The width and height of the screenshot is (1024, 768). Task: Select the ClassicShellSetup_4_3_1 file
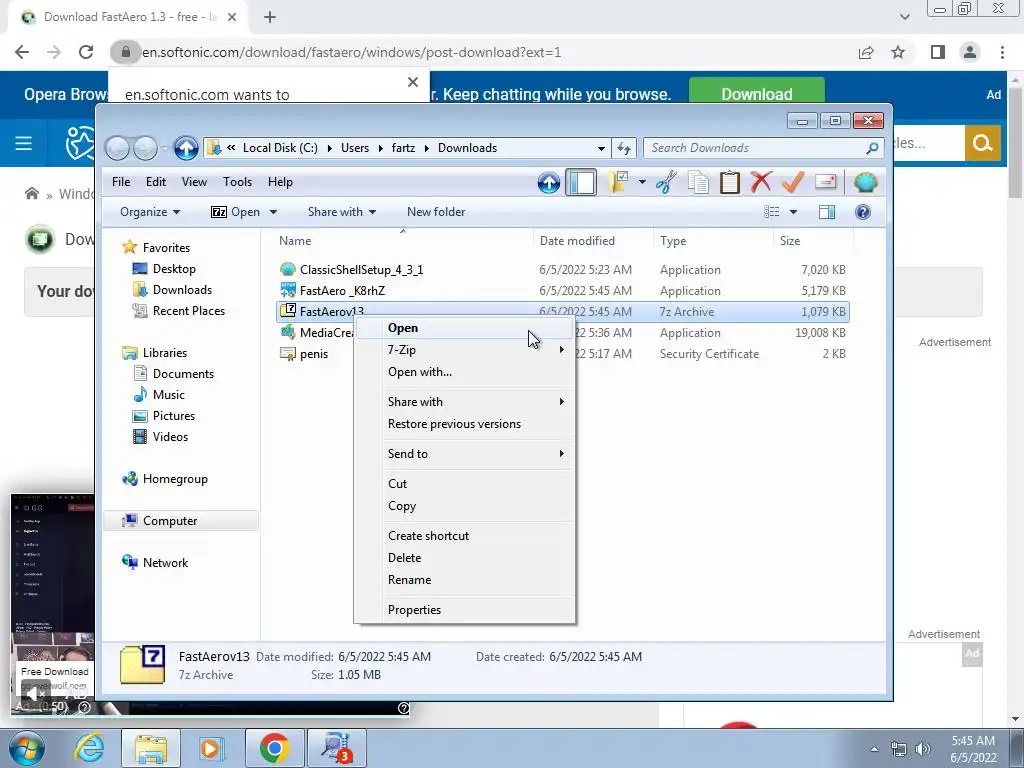pyautogui.click(x=361, y=270)
